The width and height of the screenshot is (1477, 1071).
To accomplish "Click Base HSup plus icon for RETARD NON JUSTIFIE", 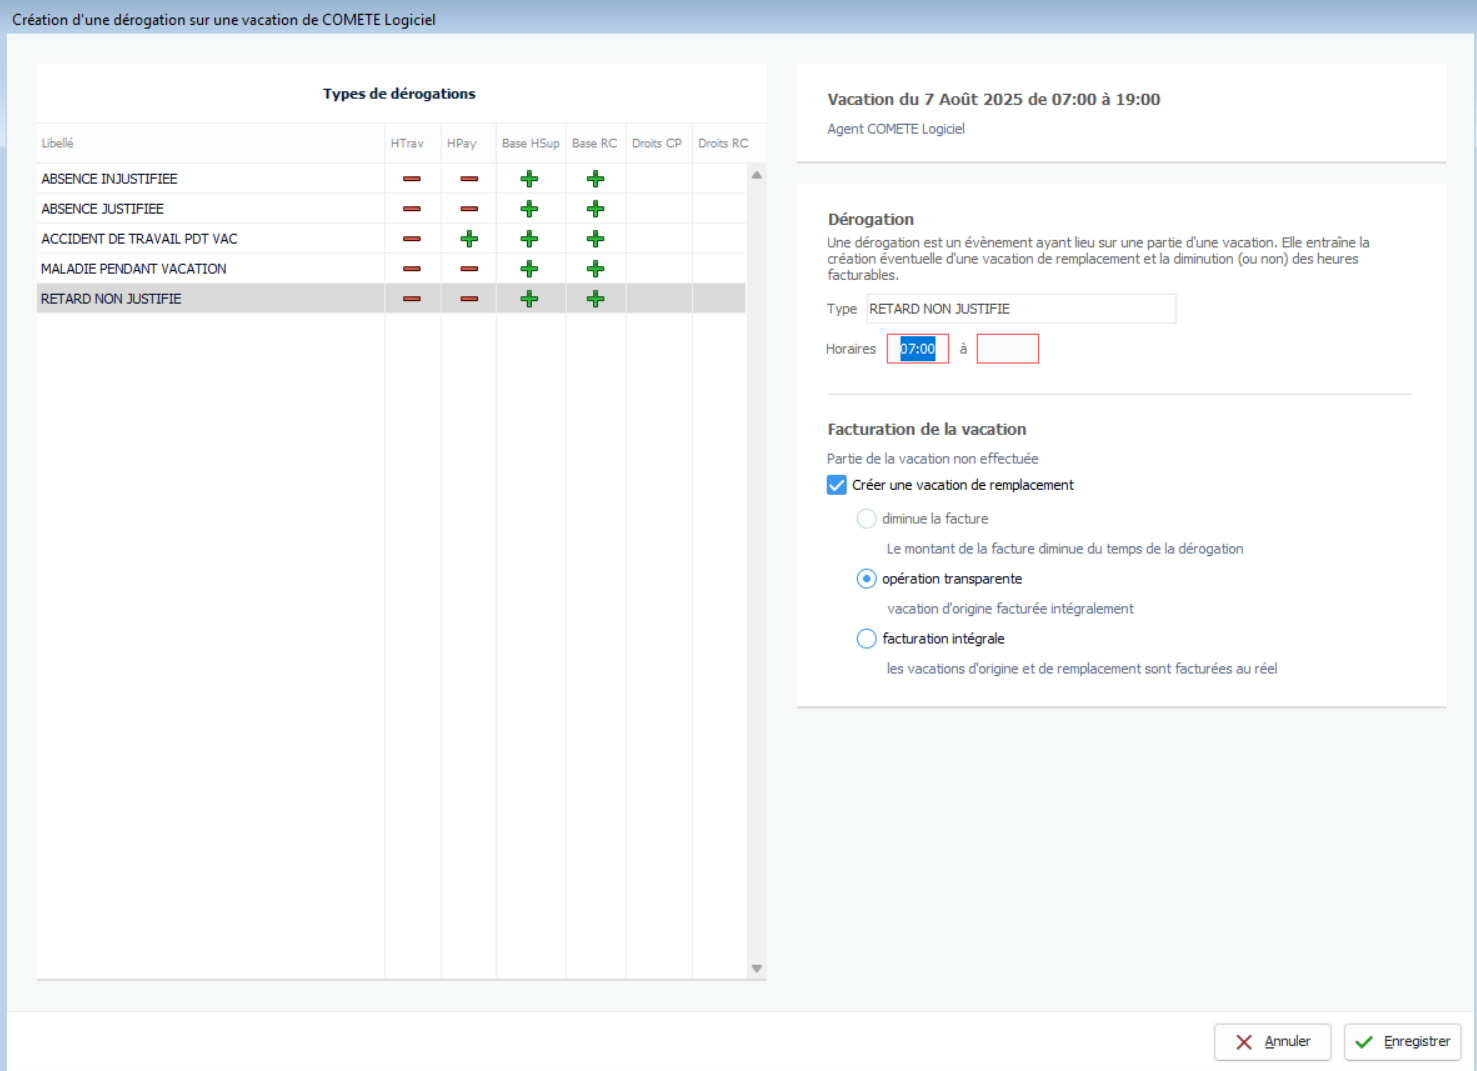I will [529, 299].
